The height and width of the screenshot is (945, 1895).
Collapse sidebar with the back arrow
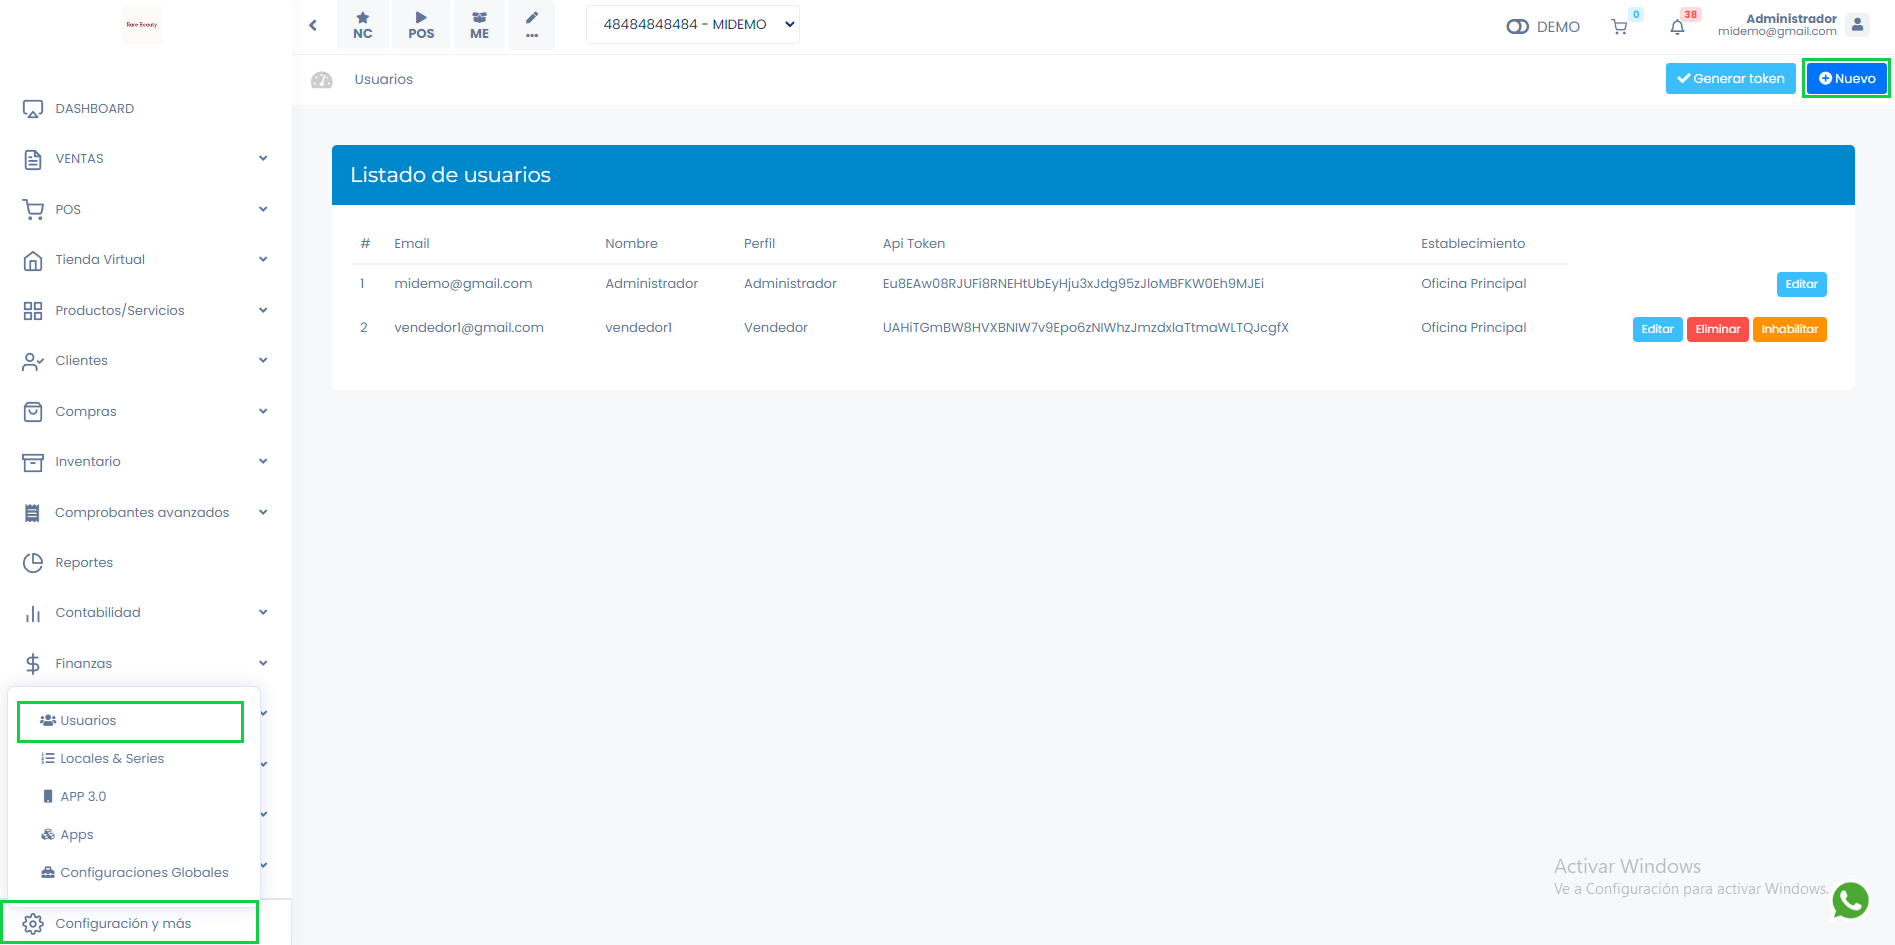pyautogui.click(x=313, y=25)
